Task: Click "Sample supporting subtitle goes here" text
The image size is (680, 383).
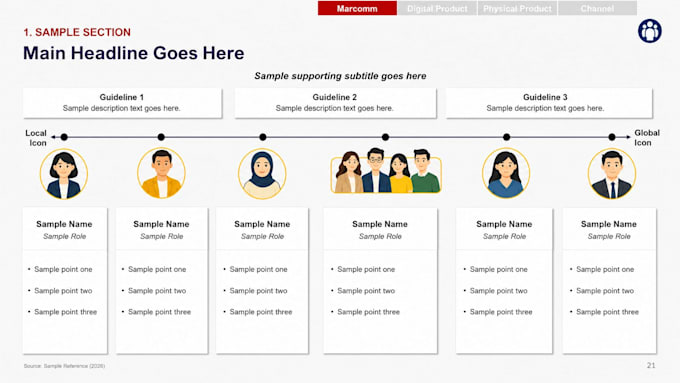Action: pos(340,76)
